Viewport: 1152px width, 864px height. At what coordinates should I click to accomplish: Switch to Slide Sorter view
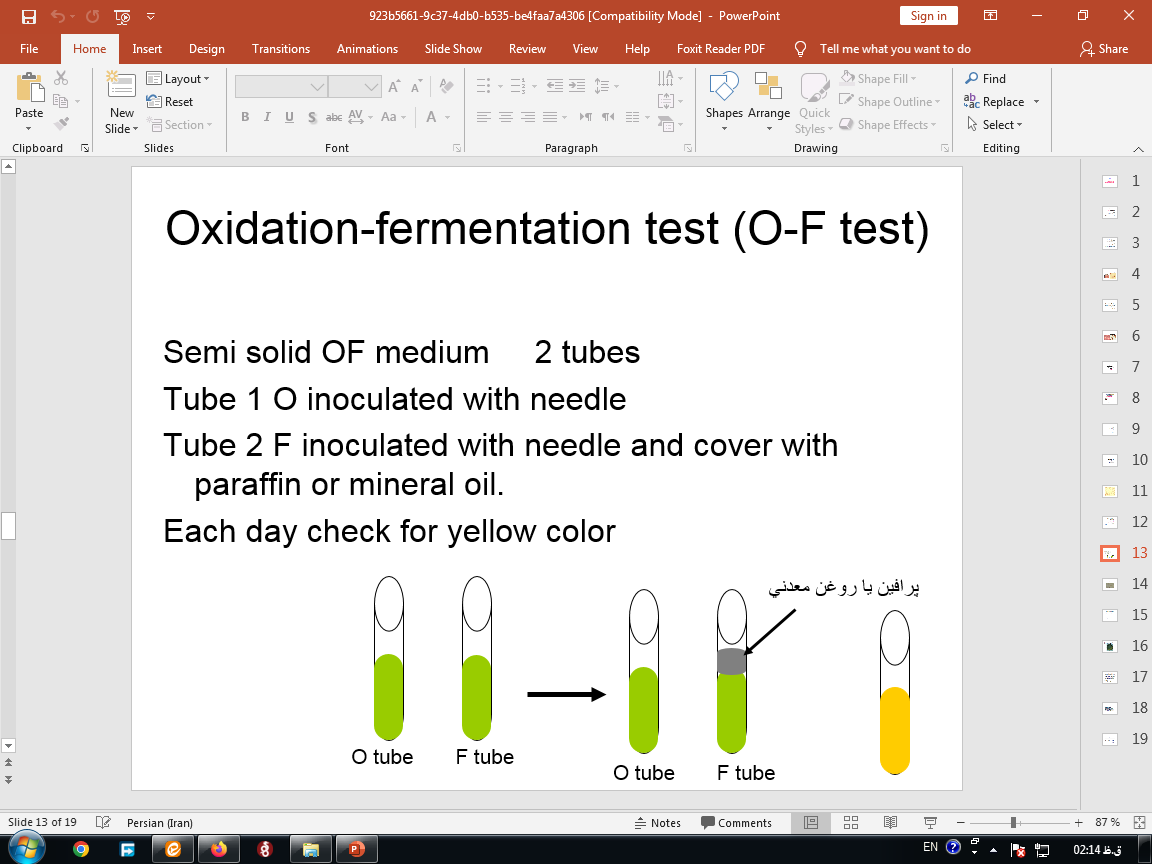tap(851, 822)
